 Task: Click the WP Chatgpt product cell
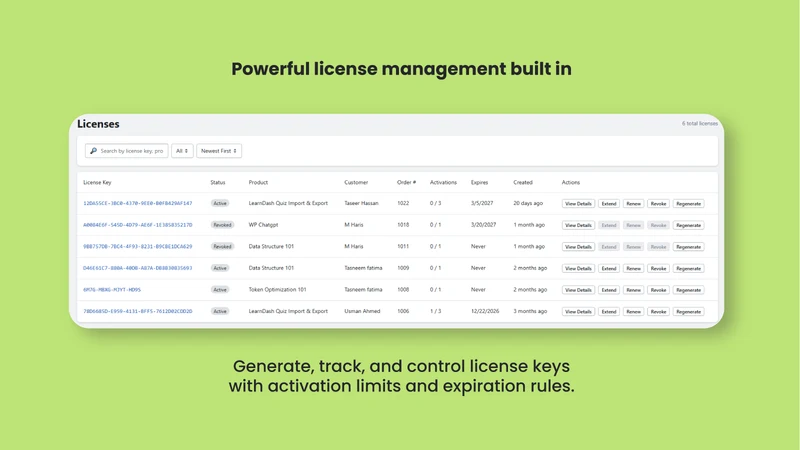tap(263, 224)
